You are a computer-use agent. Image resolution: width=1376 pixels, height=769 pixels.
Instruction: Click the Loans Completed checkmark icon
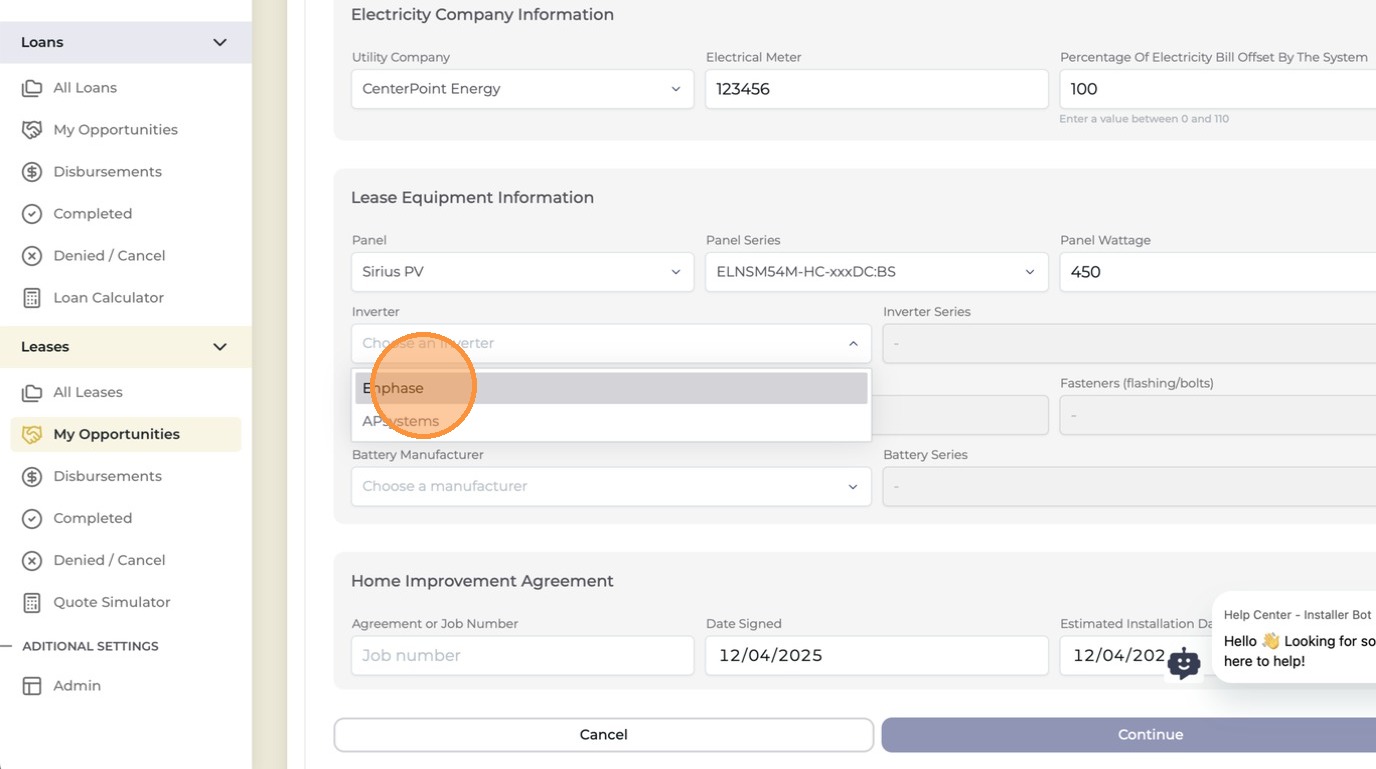[32, 214]
